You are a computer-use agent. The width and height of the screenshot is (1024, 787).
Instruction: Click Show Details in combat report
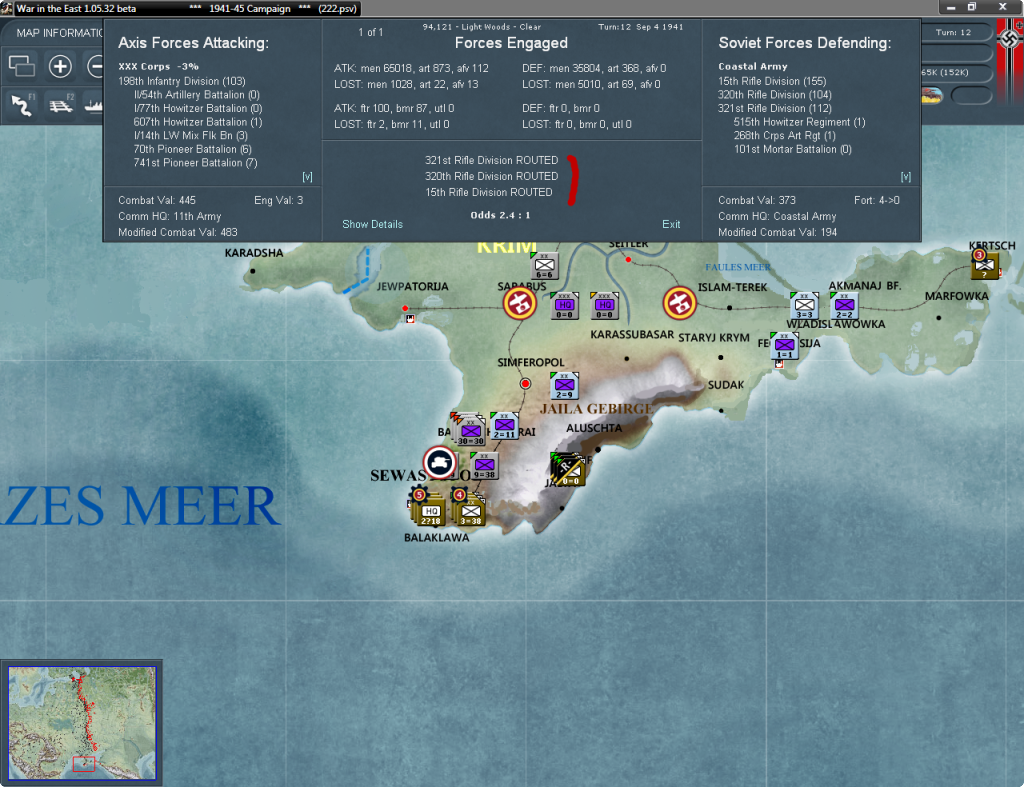[372, 224]
